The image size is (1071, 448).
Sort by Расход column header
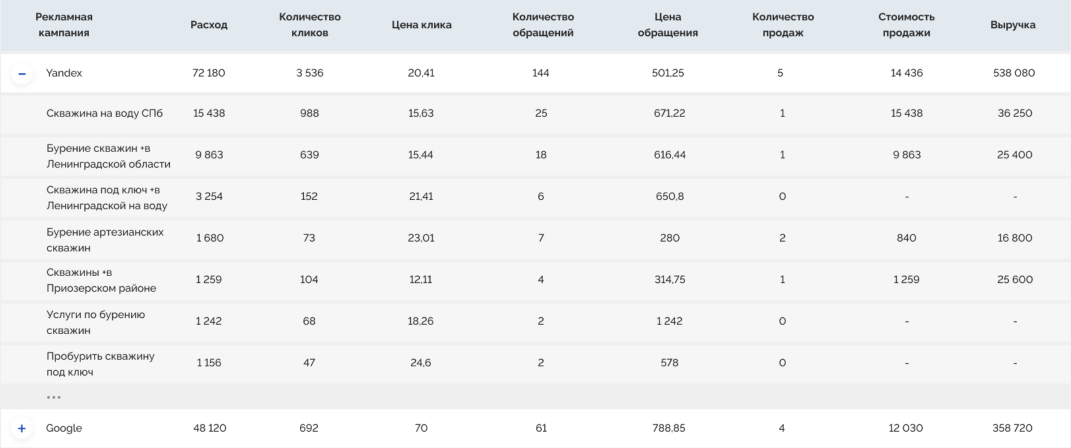[x=209, y=25]
